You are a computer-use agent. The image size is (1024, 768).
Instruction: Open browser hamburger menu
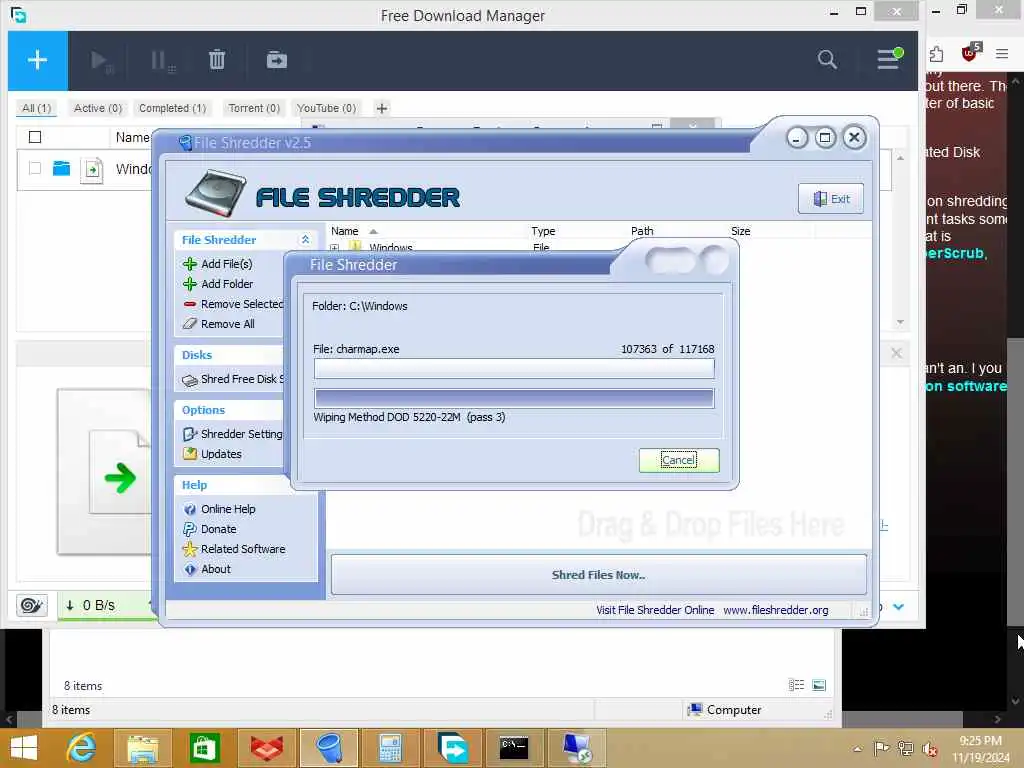click(1002, 54)
